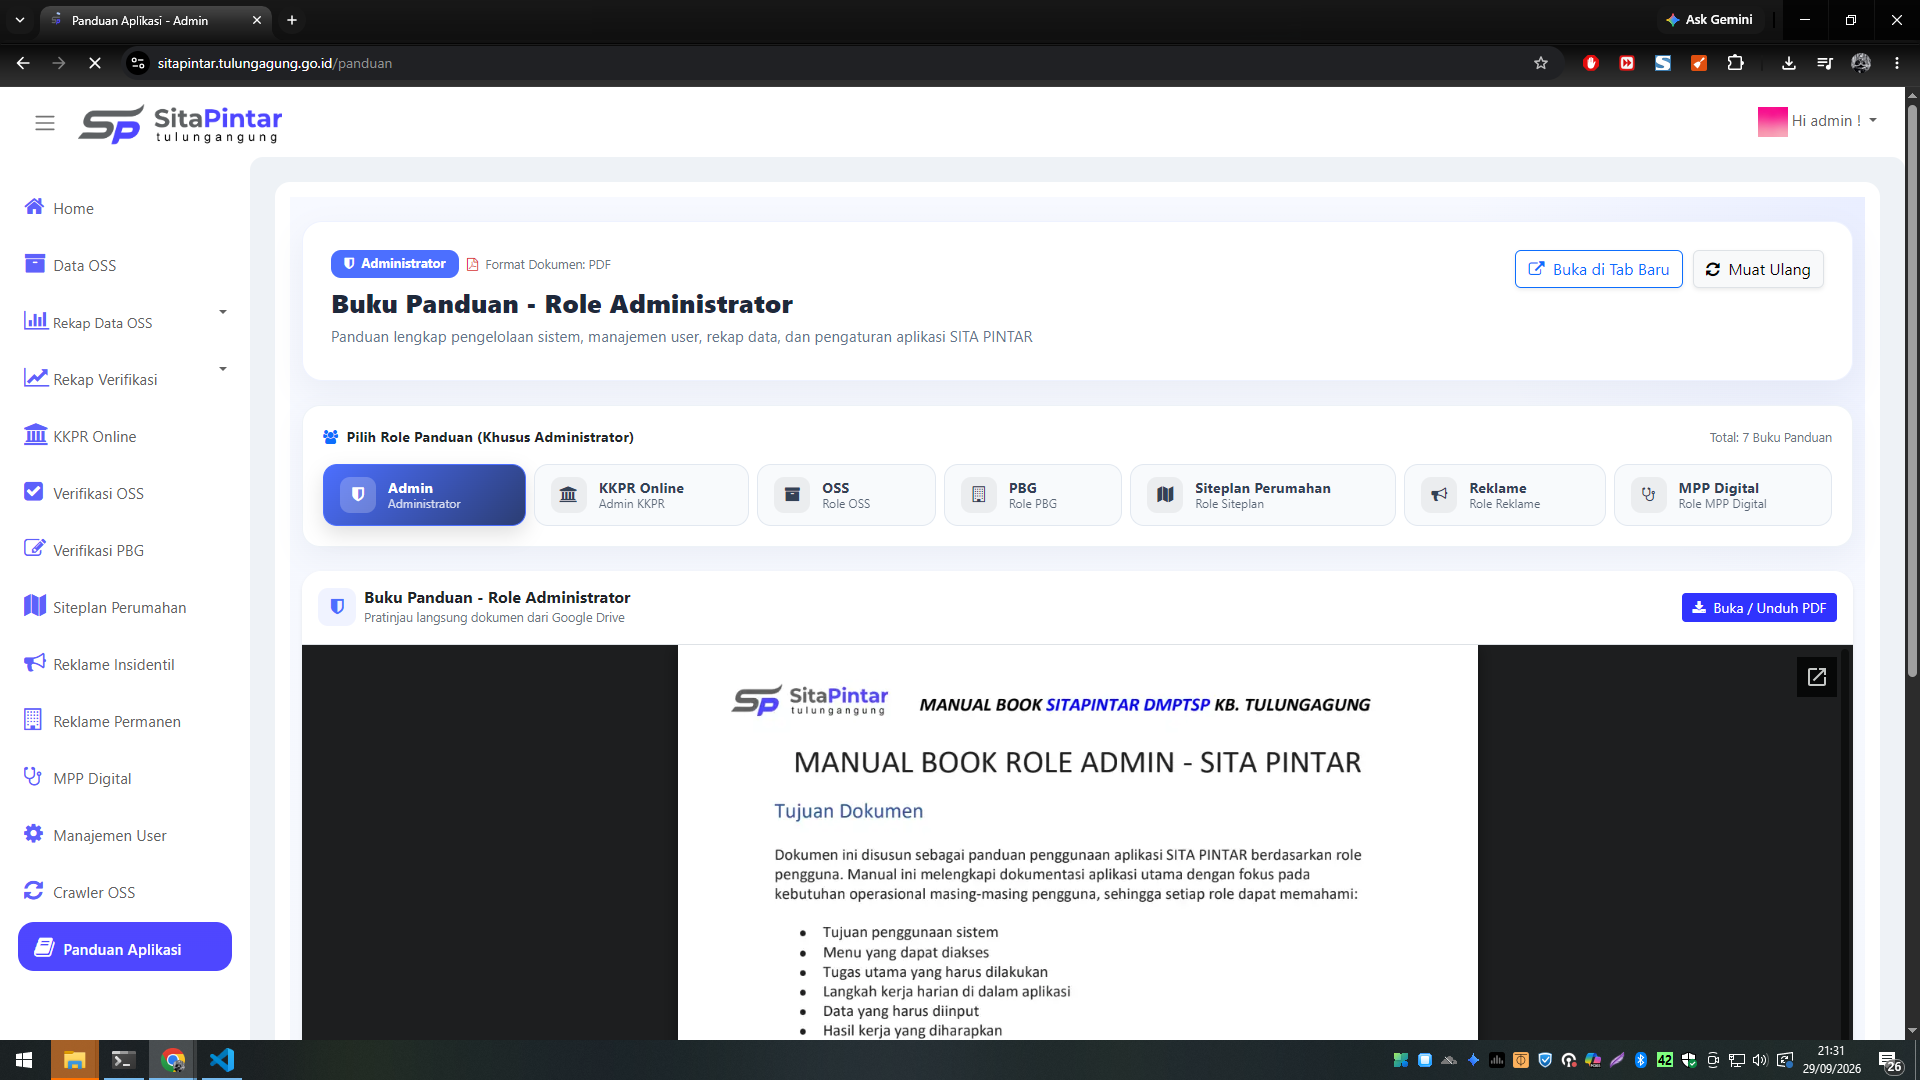Expand the Rekap Verifikasi submenu arrow
1920x1080 pixels.
click(x=223, y=369)
